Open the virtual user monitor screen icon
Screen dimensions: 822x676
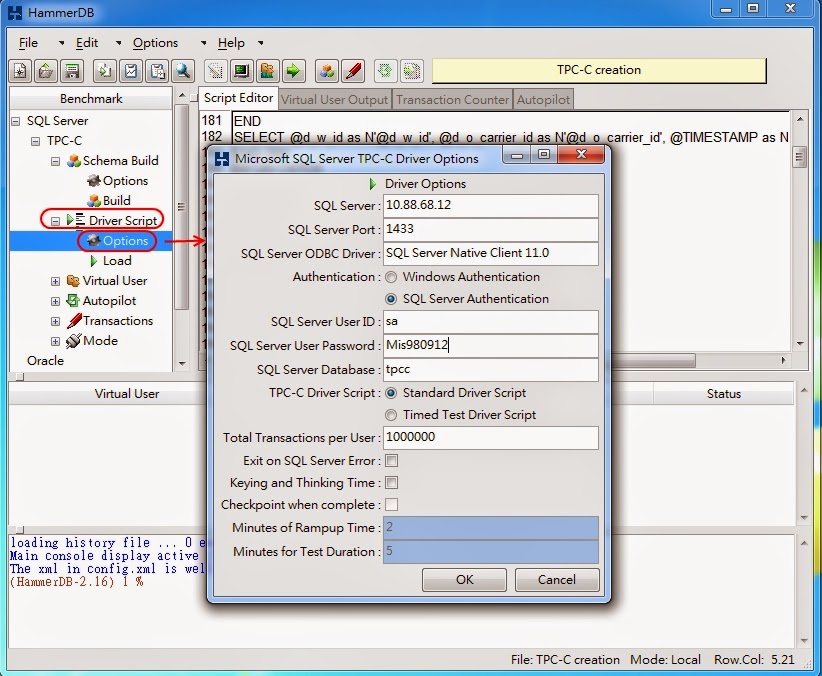[x=240, y=70]
